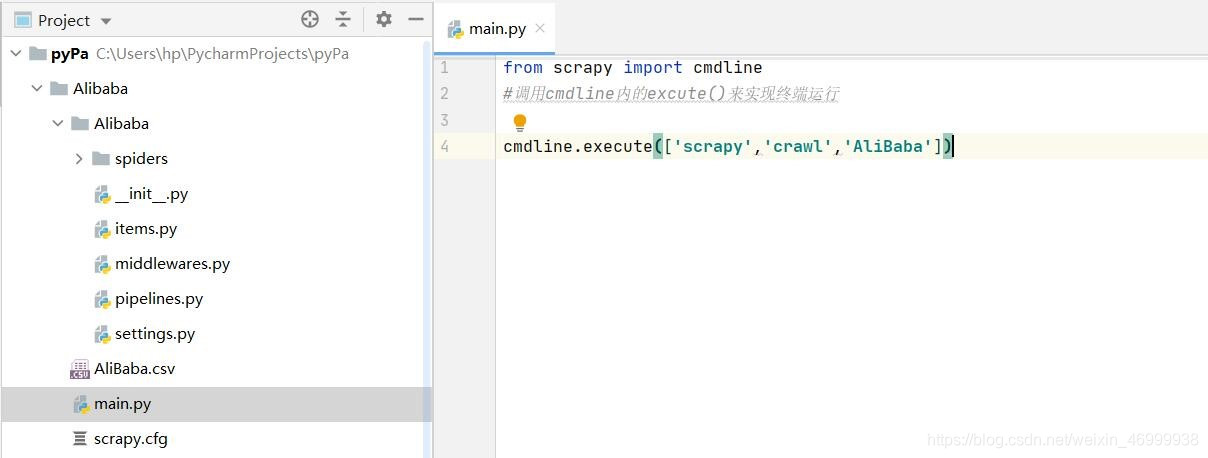
Task: Click the main.py tab's Python icon
Action: click(x=456, y=29)
